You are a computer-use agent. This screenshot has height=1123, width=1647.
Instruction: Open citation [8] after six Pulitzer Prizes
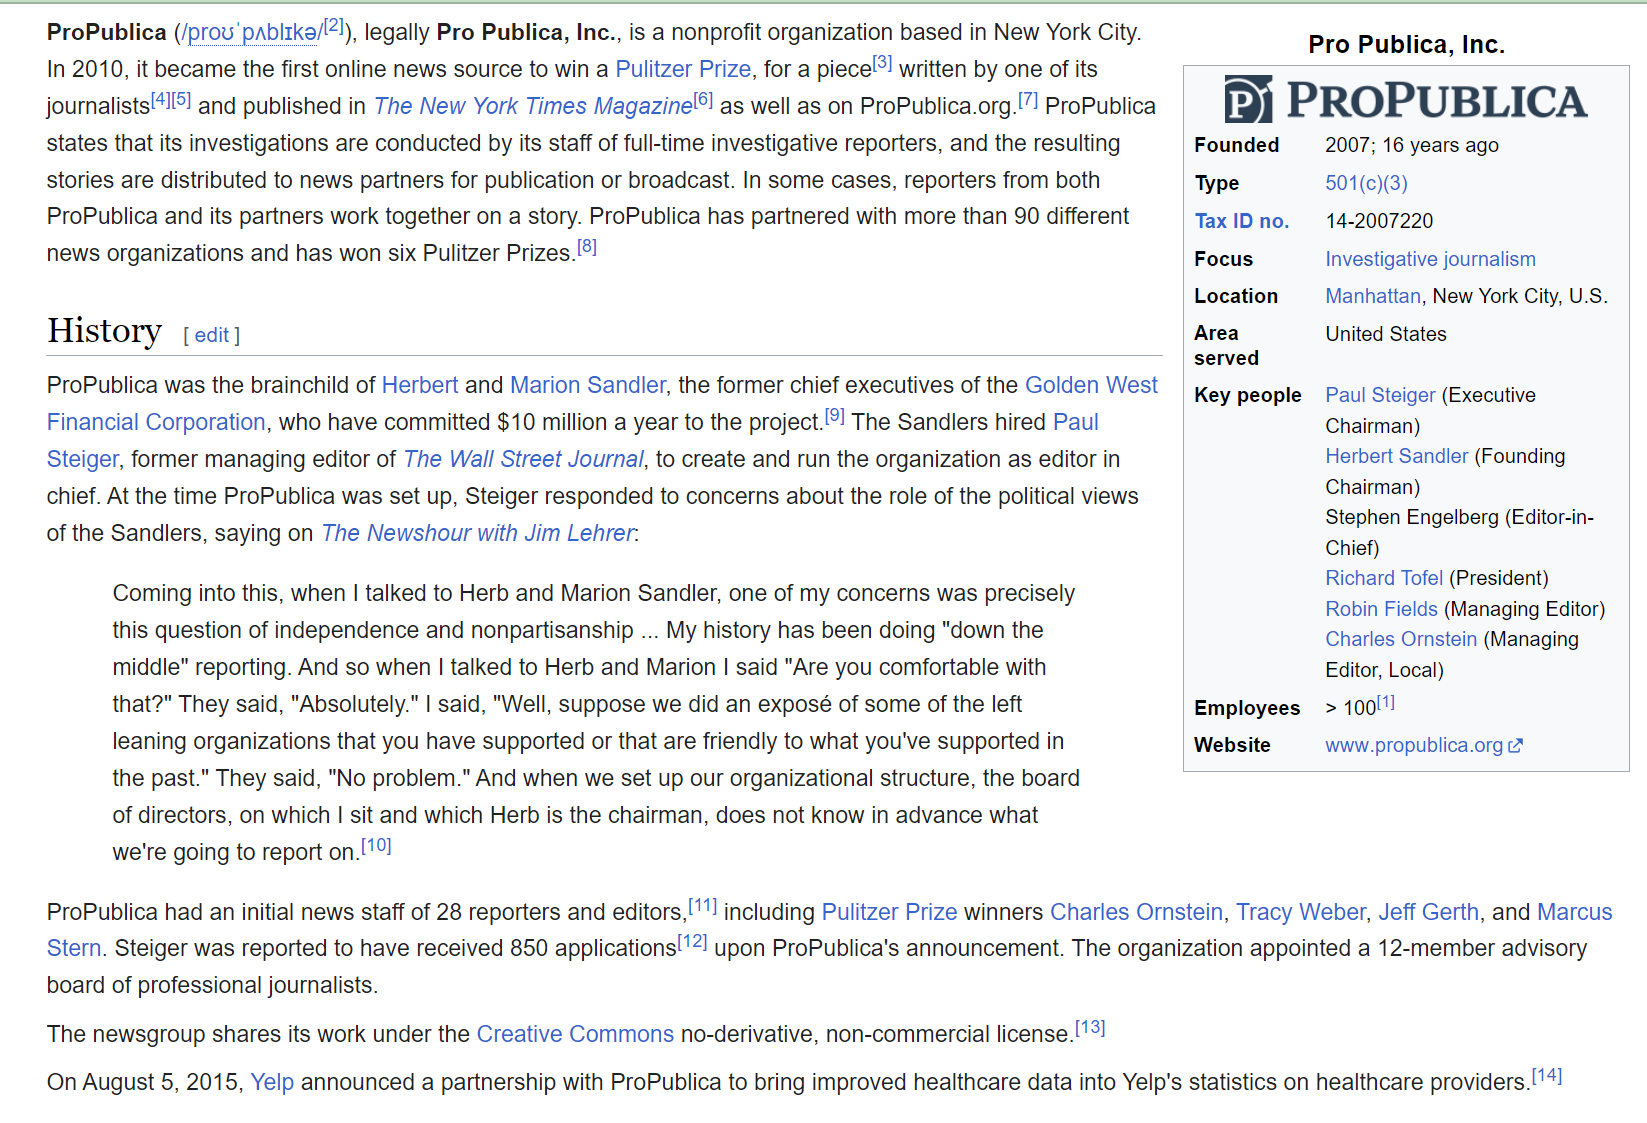pos(587,247)
